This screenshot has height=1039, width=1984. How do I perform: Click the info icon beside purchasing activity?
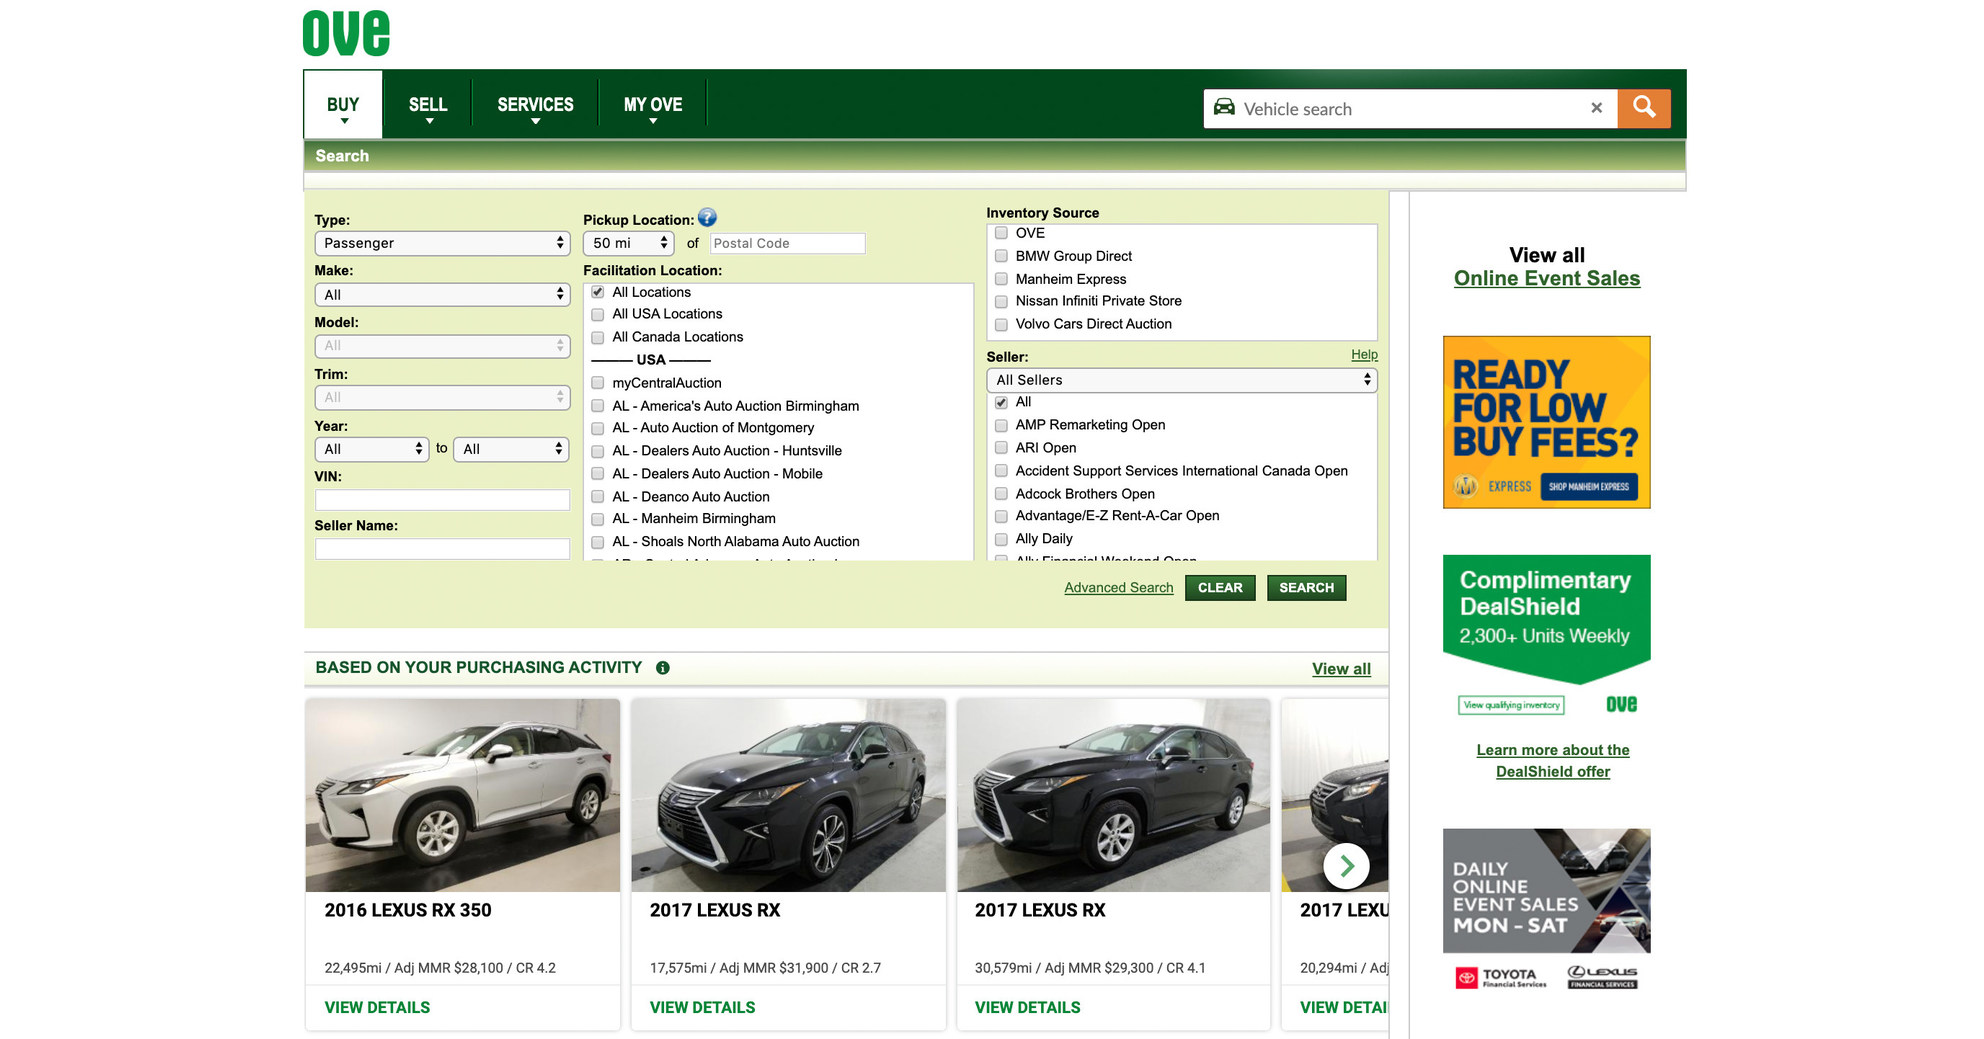point(662,667)
